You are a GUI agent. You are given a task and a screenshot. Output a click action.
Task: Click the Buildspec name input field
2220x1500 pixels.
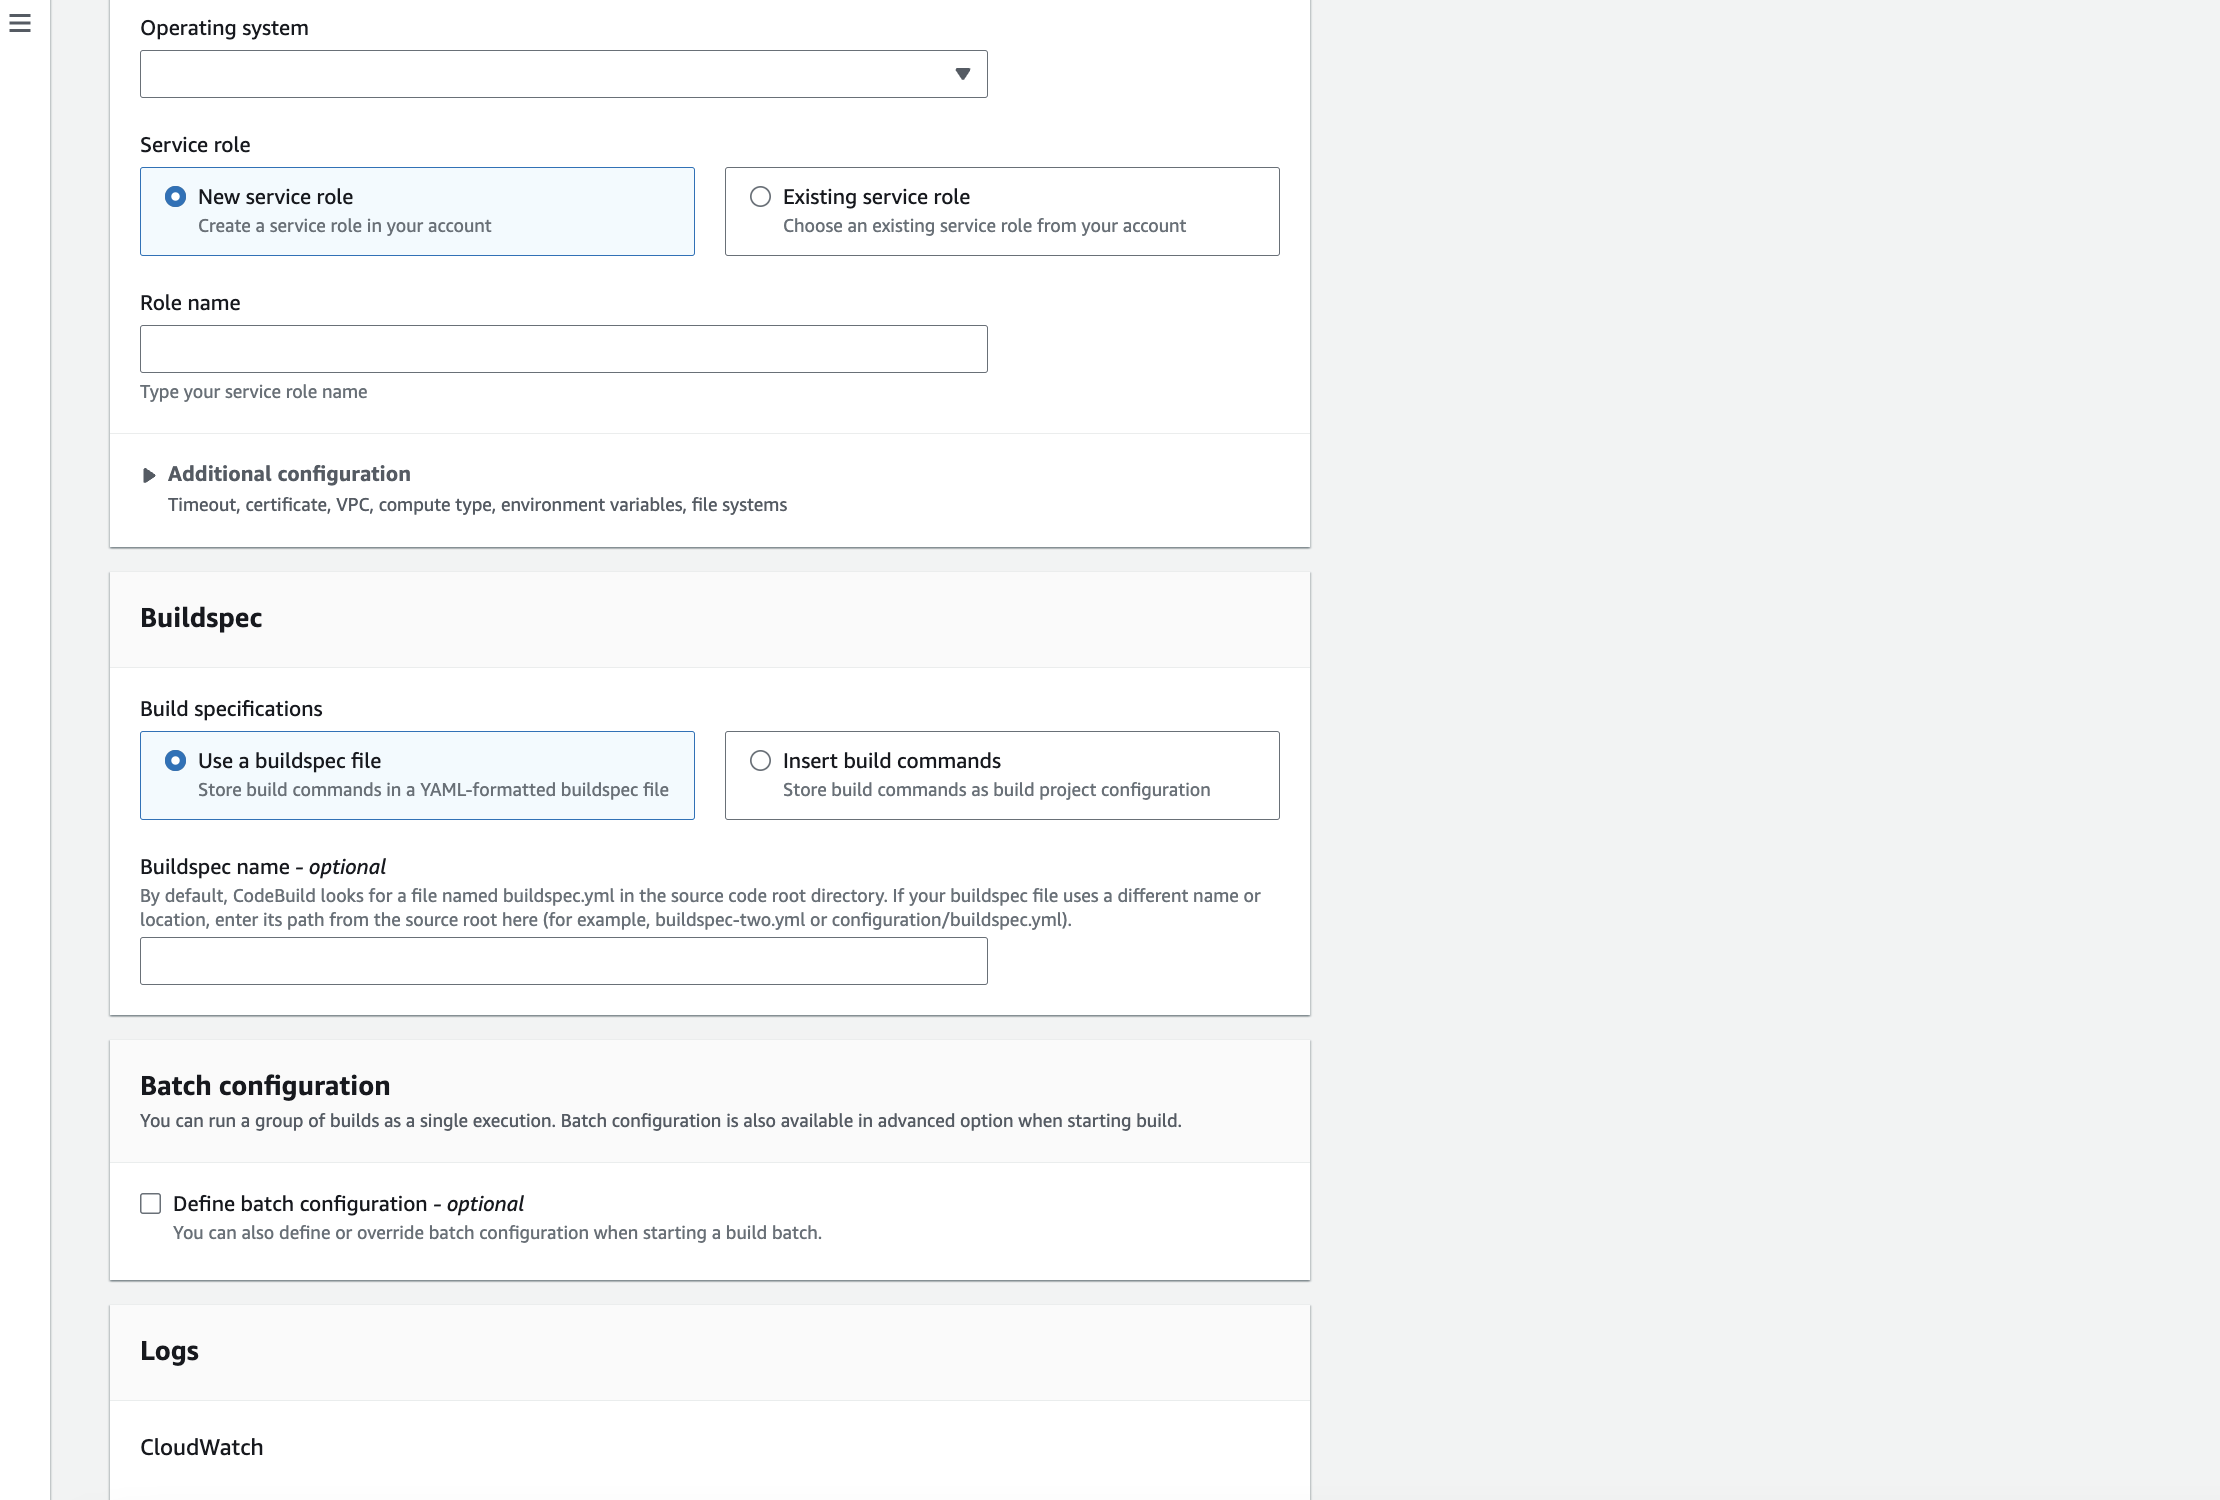point(563,961)
